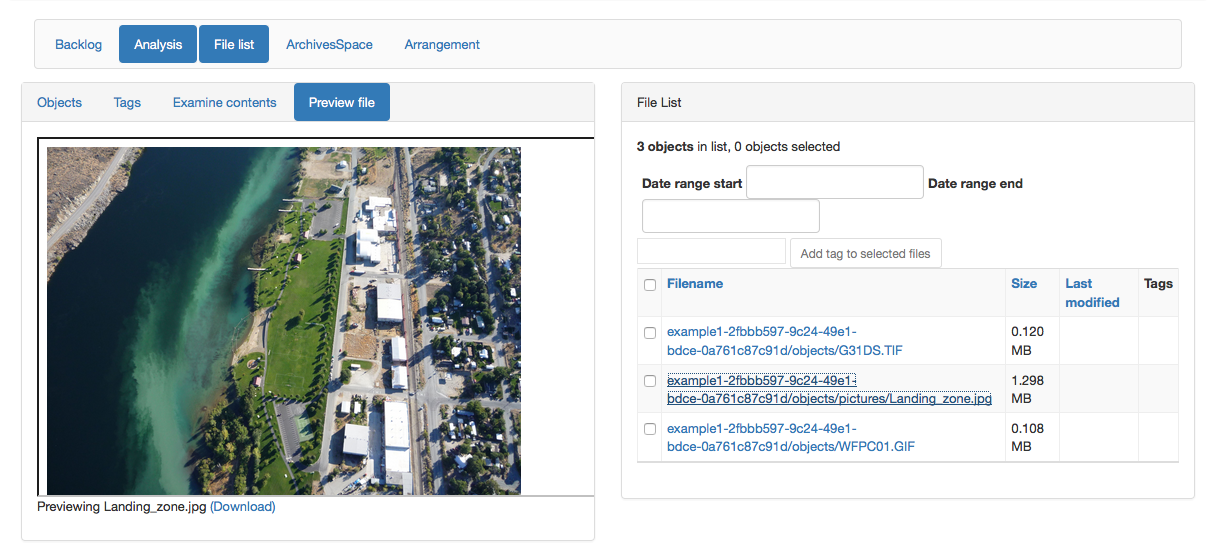Switch to the ArchivesSpace tab
The height and width of the screenshot is (556, 1214).
(329, 44)
